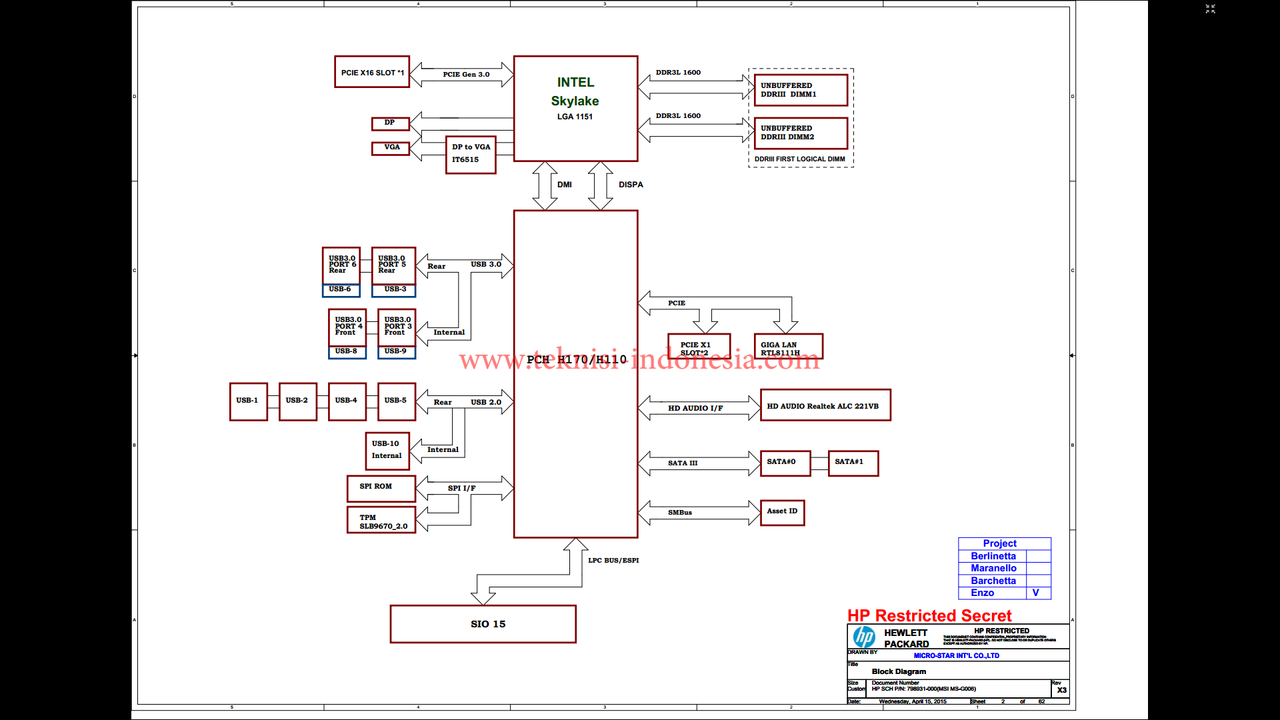Click the "PCH H170/H110" block label
This screenshot has height=720, width=1280.
577,360
